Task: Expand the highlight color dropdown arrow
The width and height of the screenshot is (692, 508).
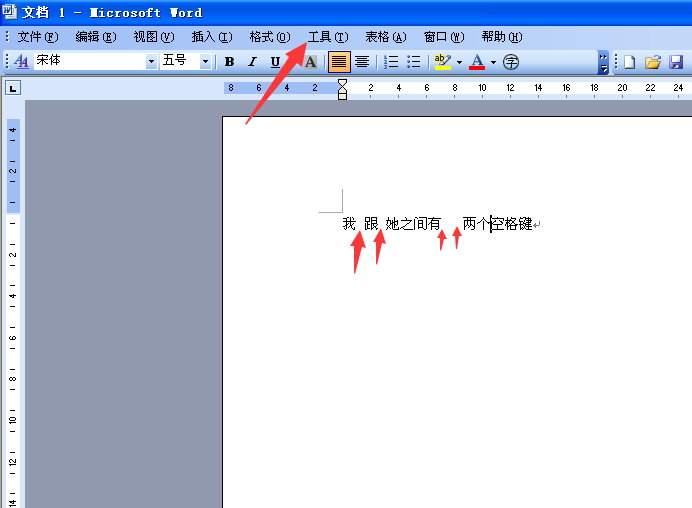Action: [x=459, y=62]
